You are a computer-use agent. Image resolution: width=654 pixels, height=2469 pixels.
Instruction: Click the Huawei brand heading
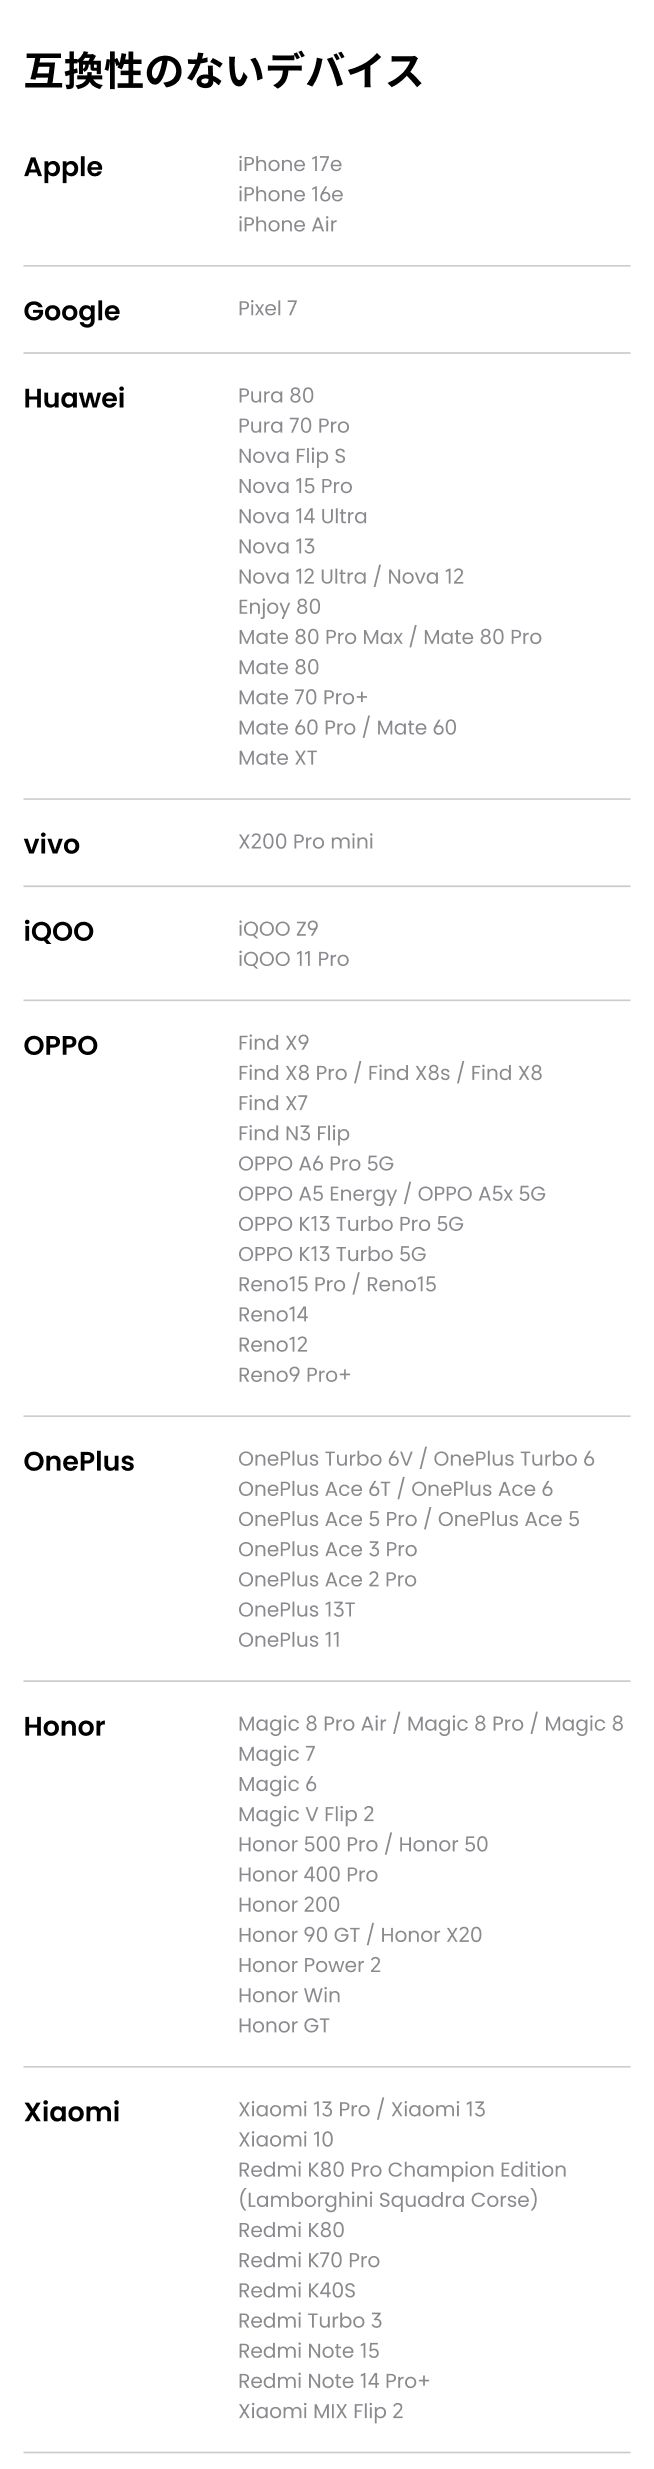[74, 398]
